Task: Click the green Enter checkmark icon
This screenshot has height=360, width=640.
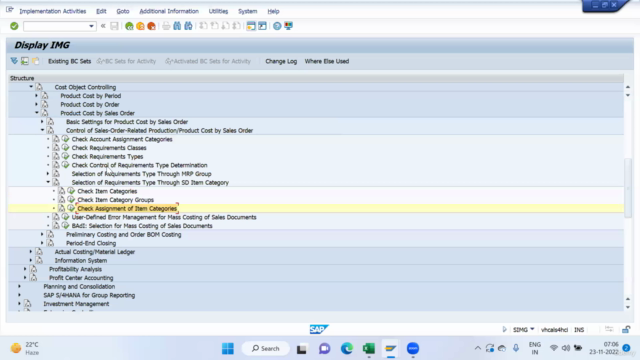Action: [14, 26]
